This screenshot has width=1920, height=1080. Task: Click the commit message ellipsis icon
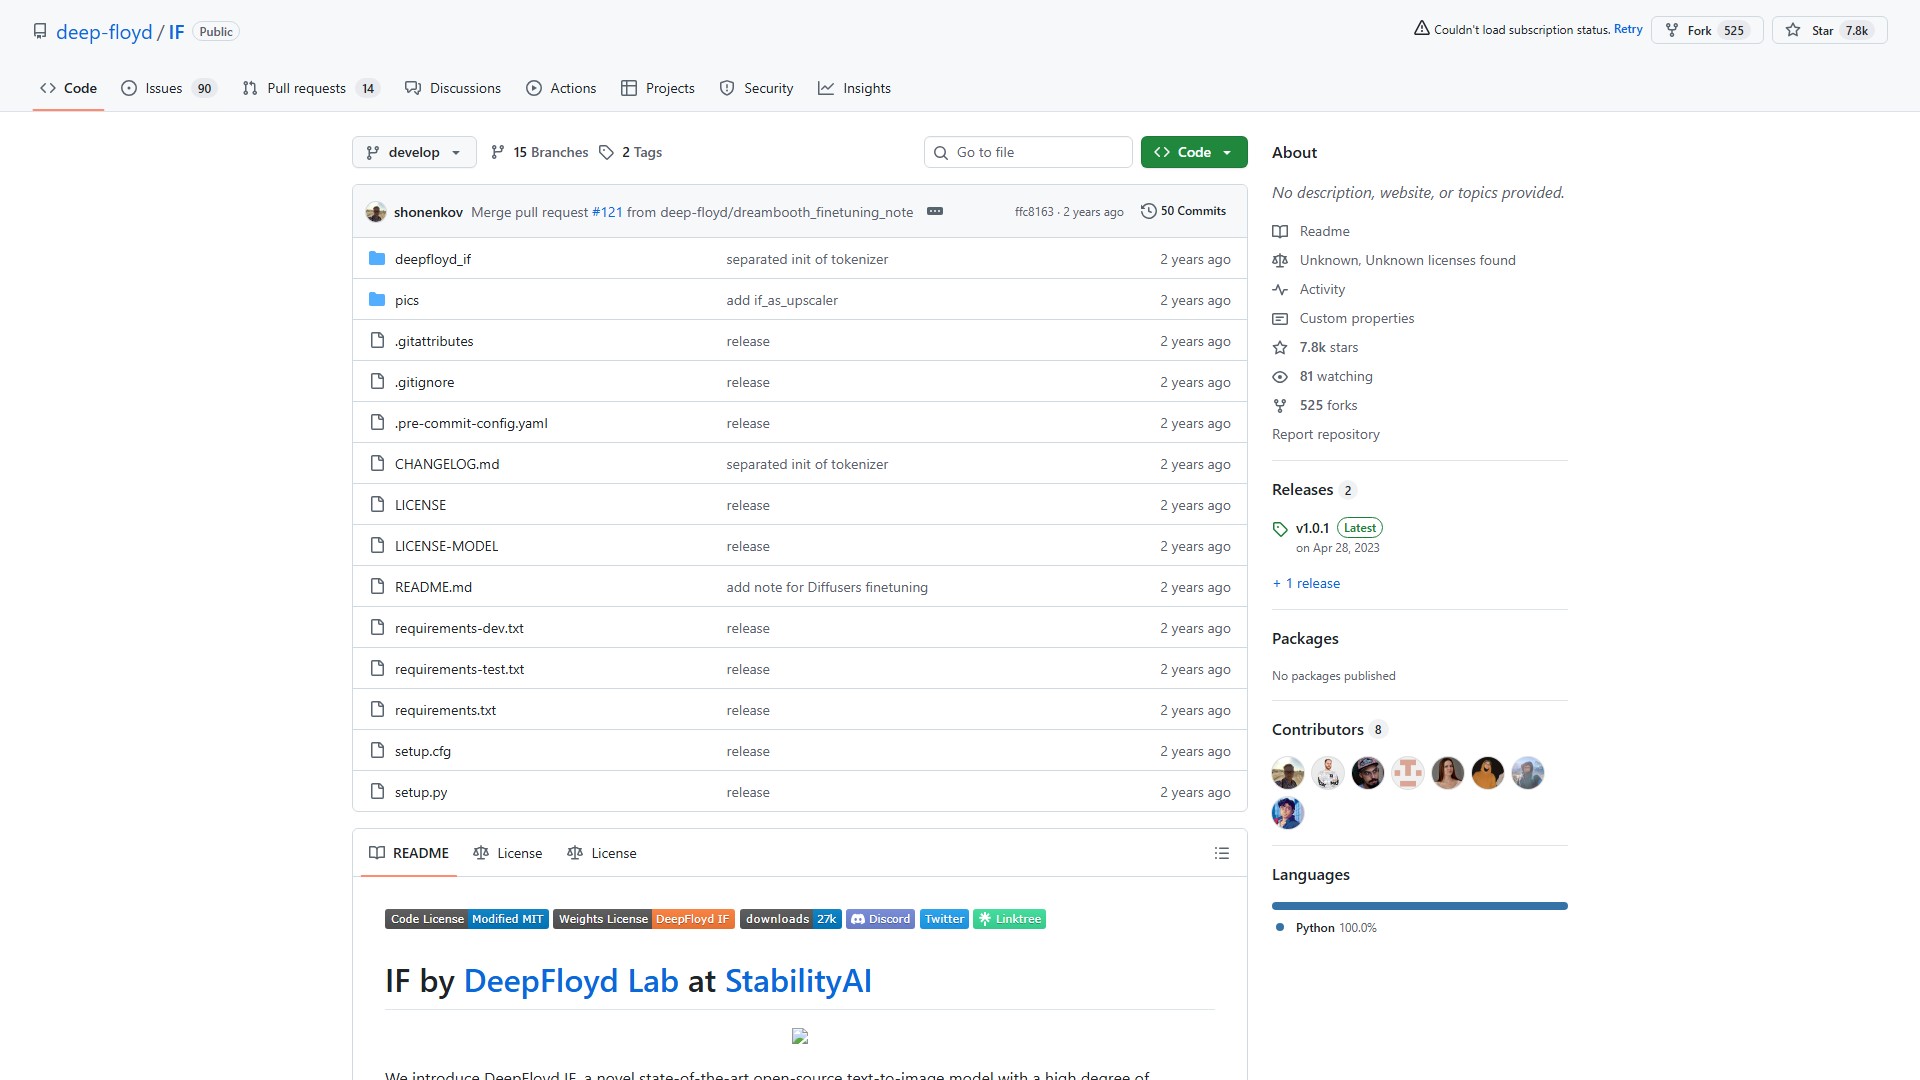(x=935, y=211)
